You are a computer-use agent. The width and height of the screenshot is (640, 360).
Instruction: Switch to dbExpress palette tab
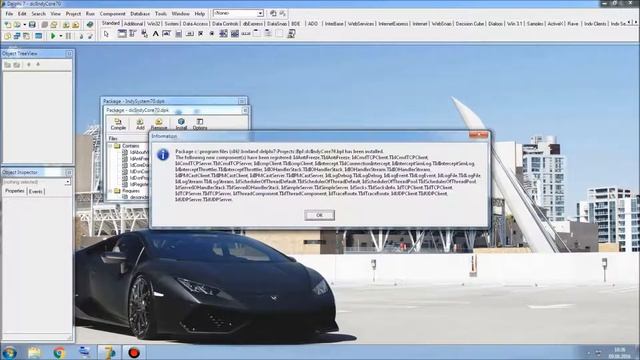(253, 24)
